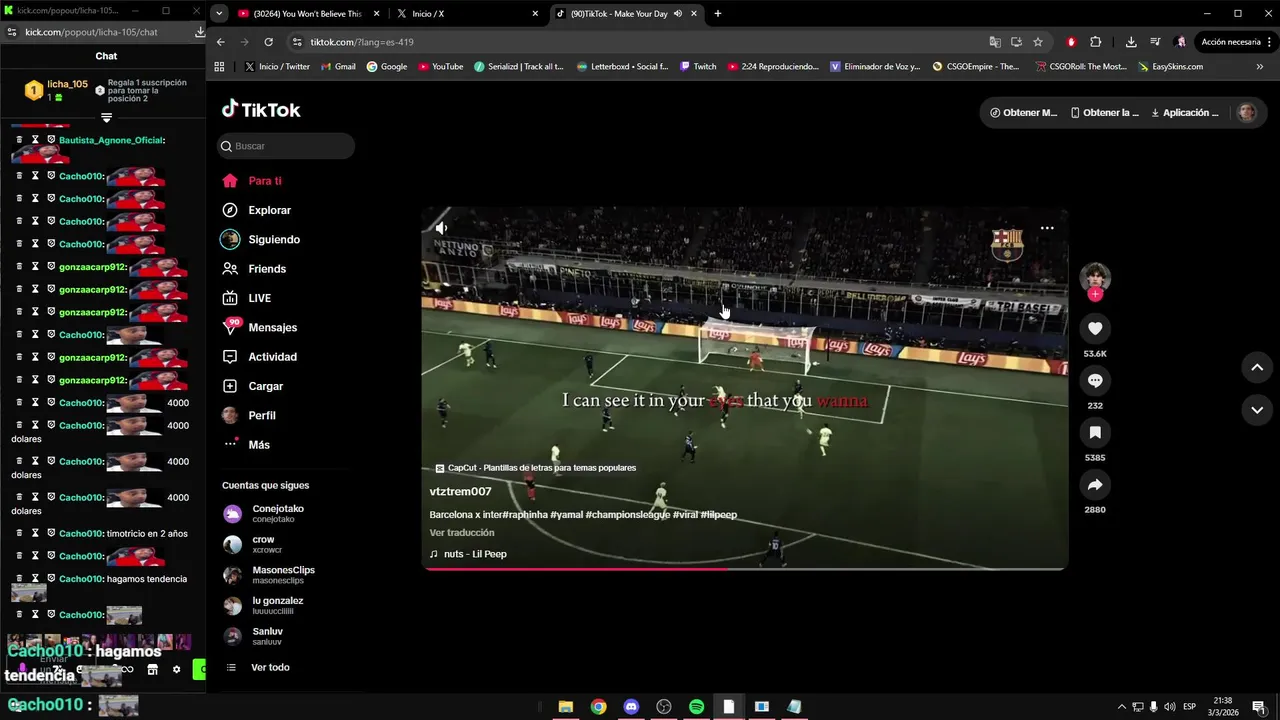This screenshot has width=1280, height=720.
Task: Open comments on the video (232)
Action: 1095,380
